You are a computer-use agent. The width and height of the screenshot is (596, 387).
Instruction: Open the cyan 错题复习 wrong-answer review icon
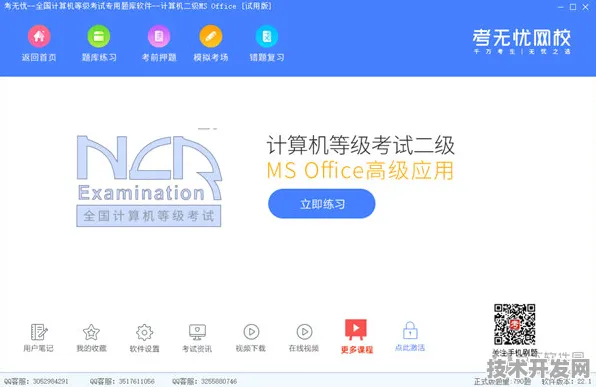coord(267,37)
